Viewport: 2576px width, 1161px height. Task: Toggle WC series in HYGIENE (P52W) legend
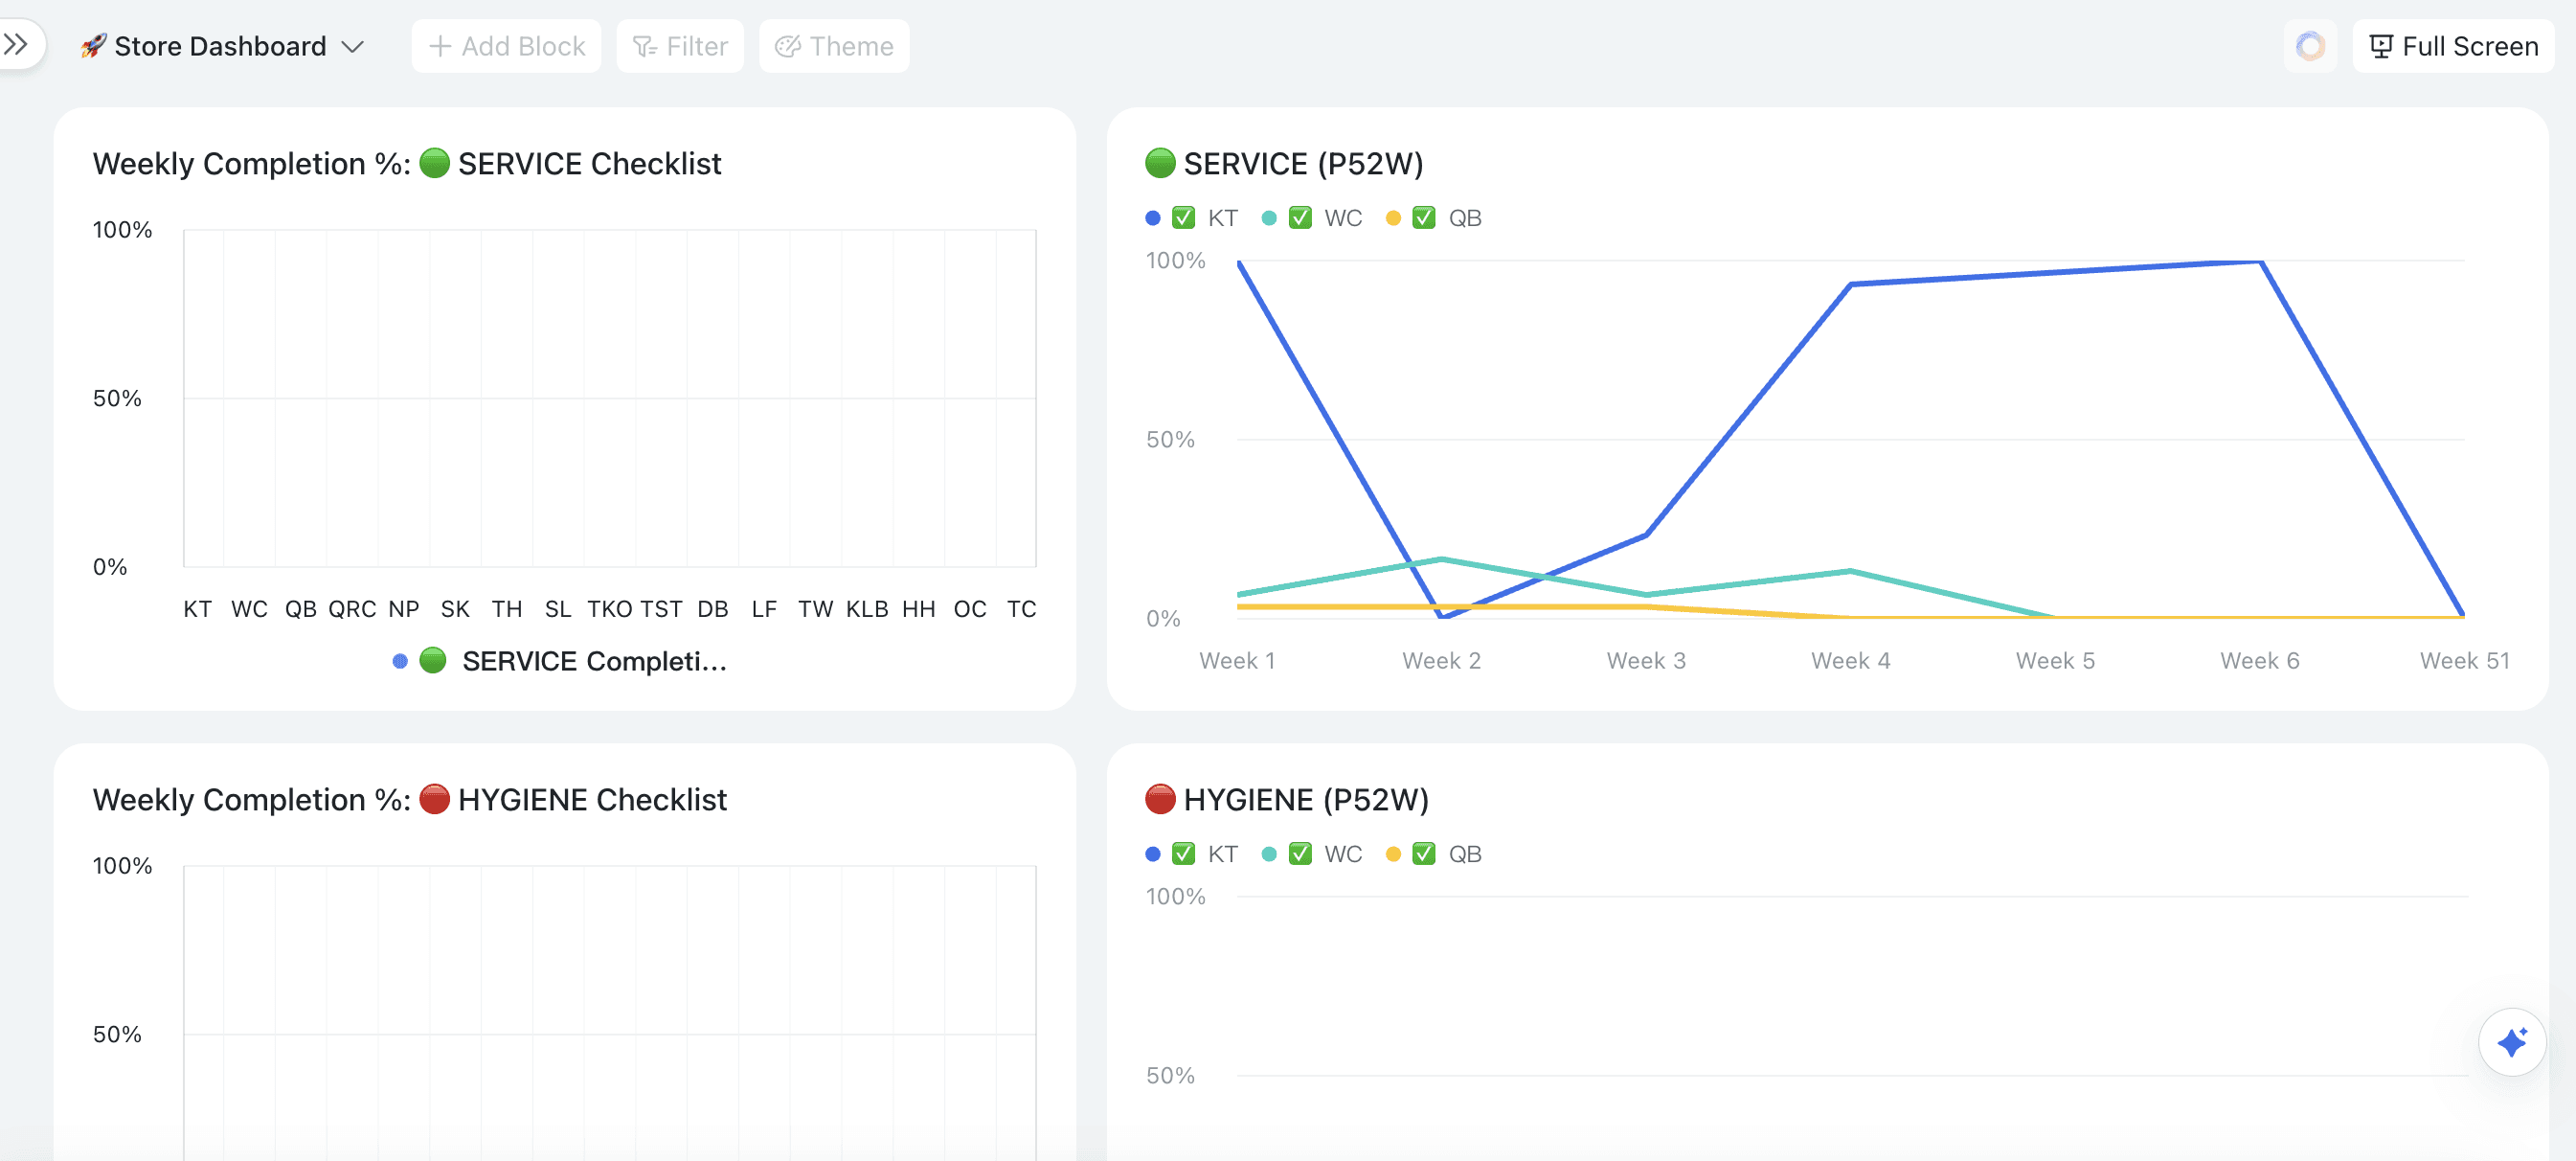click(1342, 854)
